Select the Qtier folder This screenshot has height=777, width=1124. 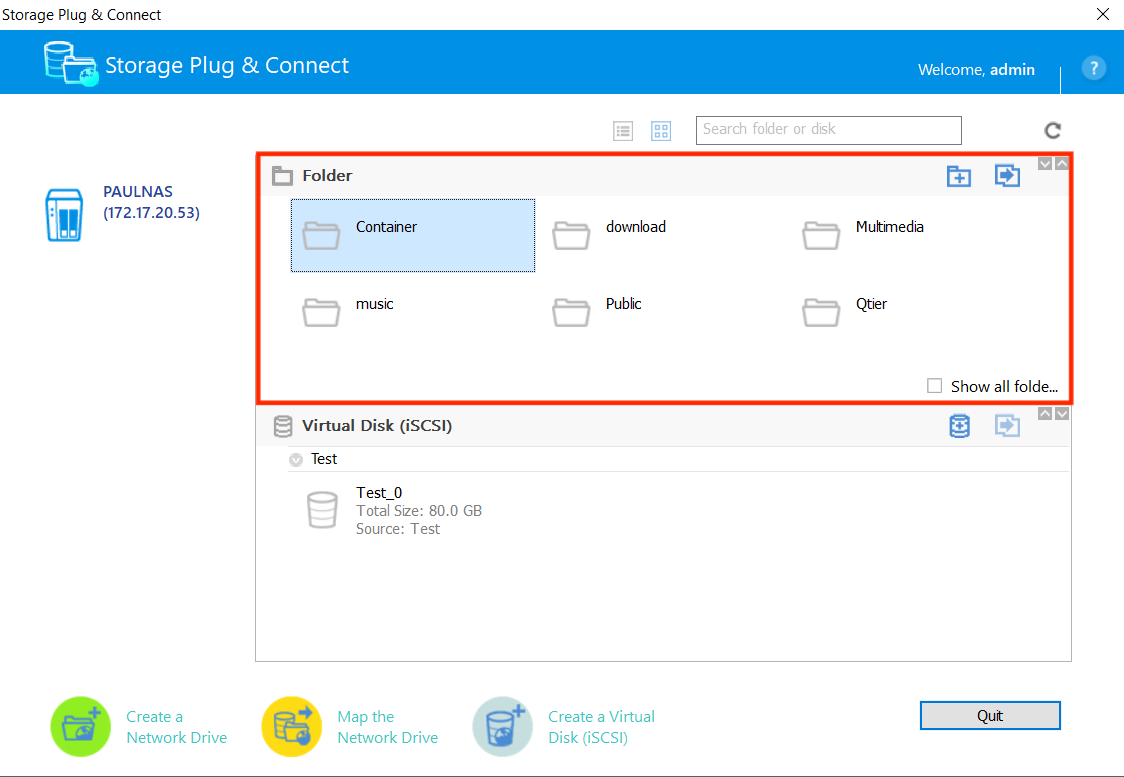coord(844,313)
